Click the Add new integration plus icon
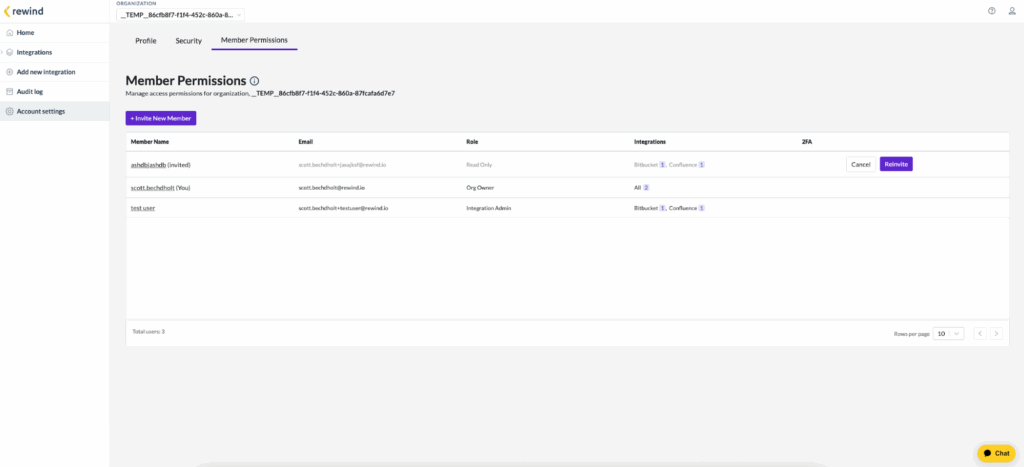The width and height of the screenshot is (1024, 467). click(x=9, y=72)
